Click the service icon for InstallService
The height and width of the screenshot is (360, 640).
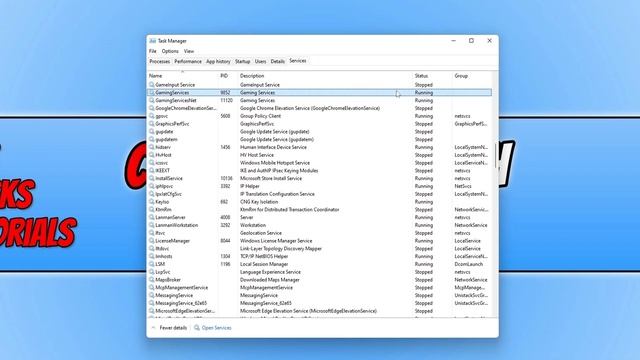point(152,178)
